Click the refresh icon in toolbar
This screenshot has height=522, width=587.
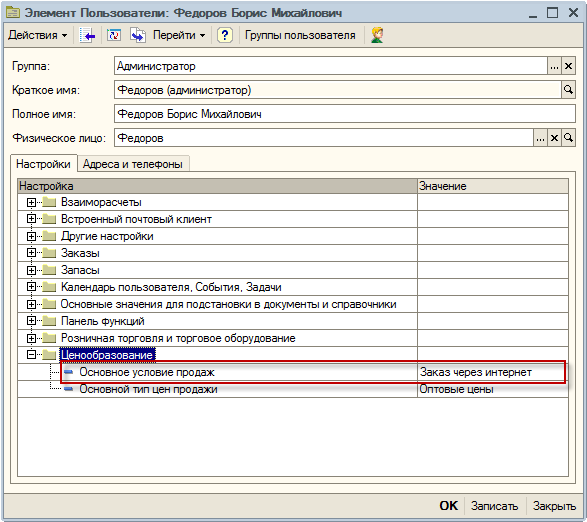114,36
